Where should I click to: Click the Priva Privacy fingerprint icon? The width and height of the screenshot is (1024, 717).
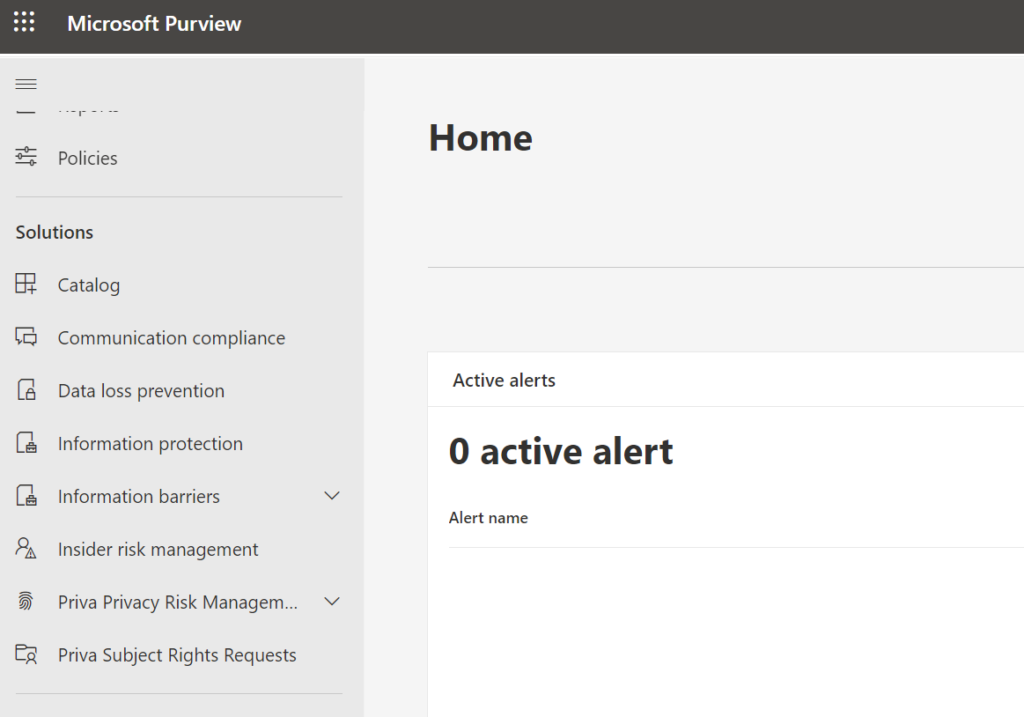click(x=25, y=601)
